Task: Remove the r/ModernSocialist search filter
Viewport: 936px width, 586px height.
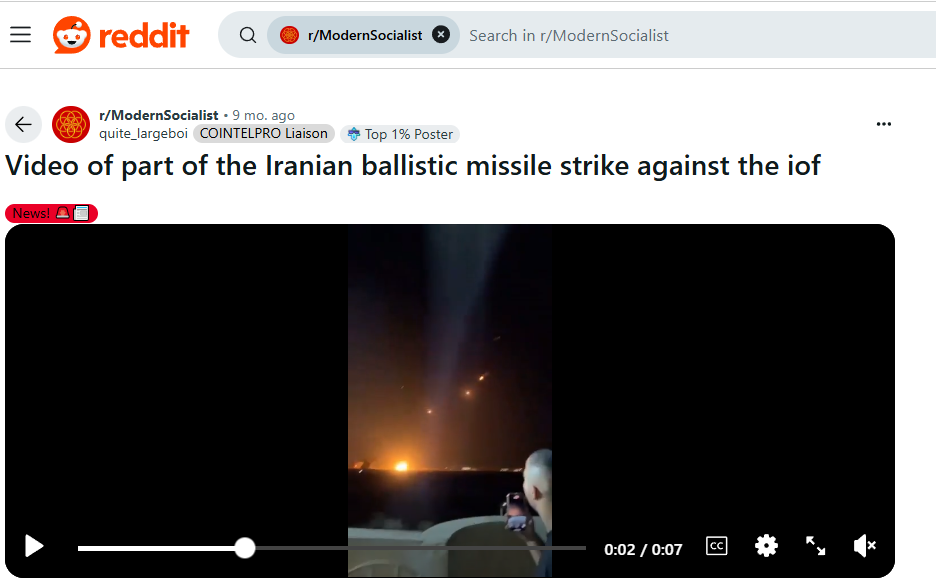Action: pos(441,35)
